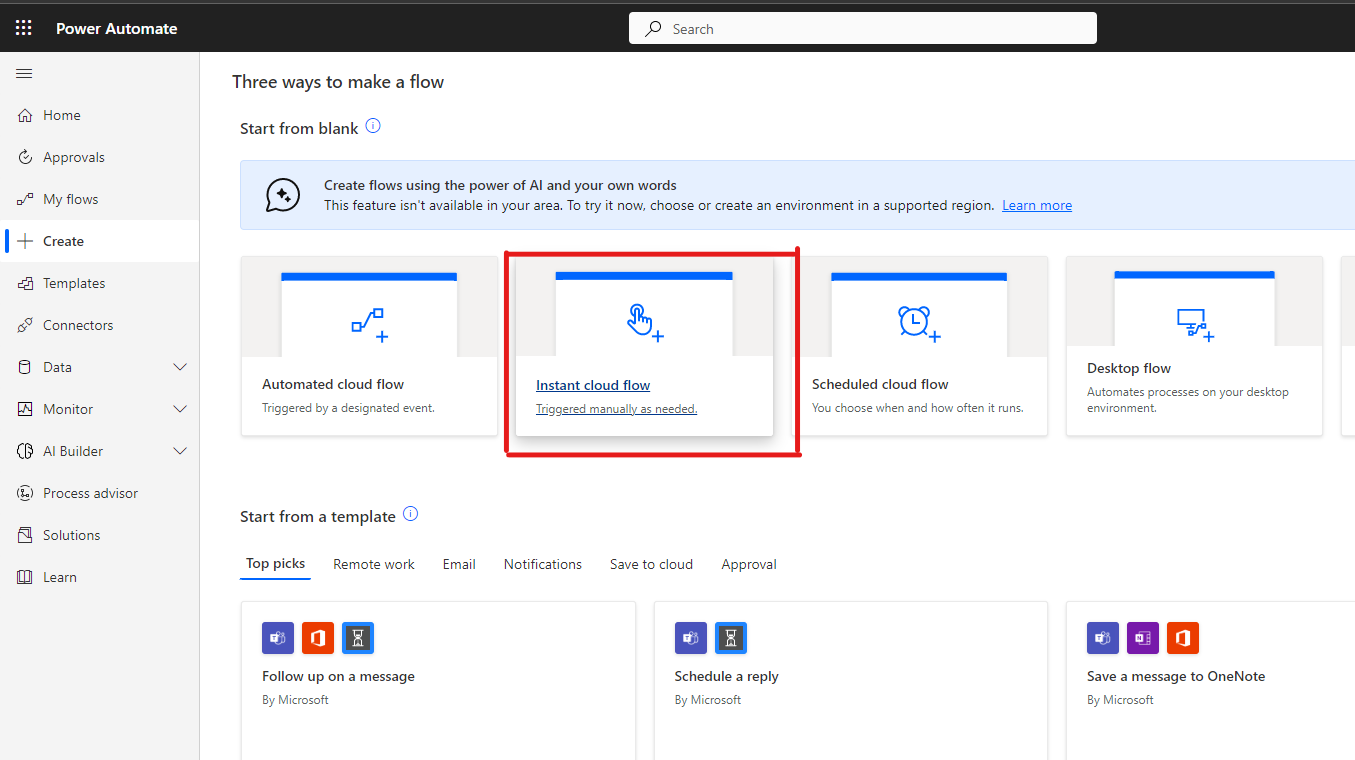Select the Desktop flow title

pos(1129,368)
